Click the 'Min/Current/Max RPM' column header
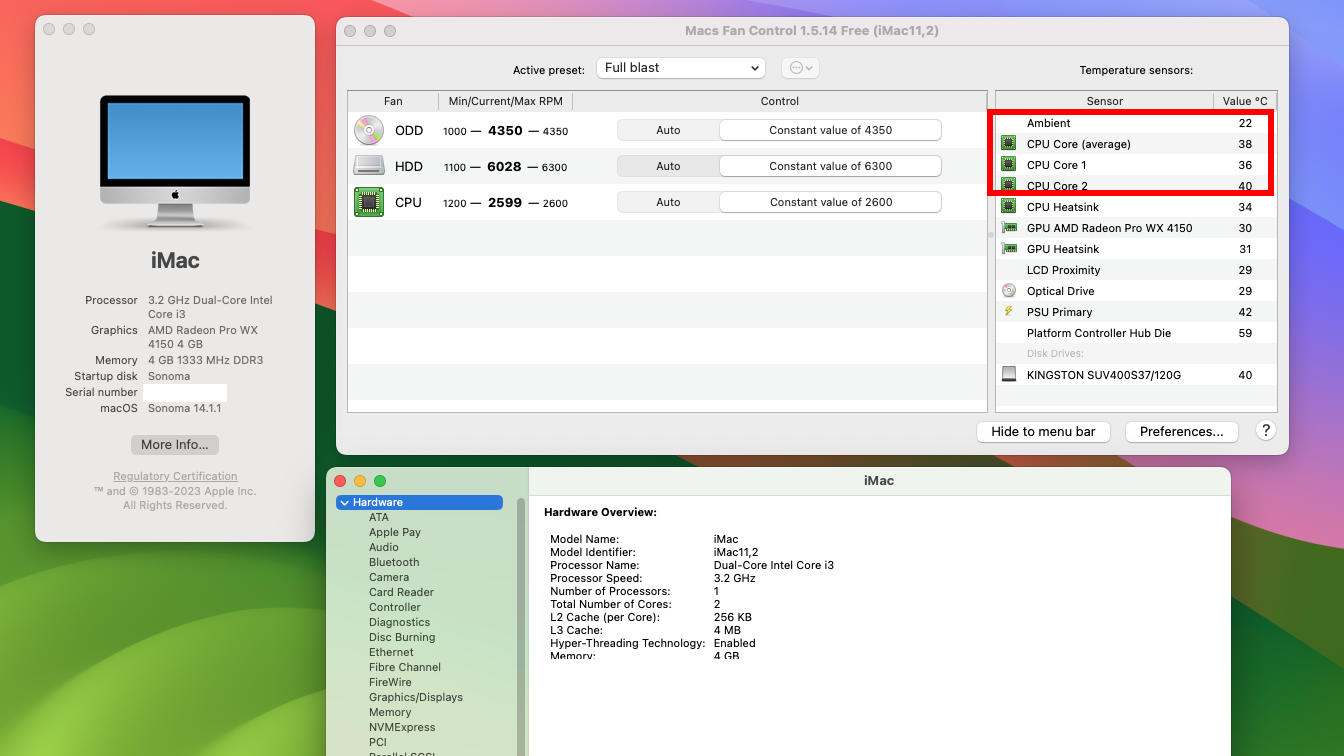The height and width of the screenshot is (756, 1344). (x=505, y=101)
